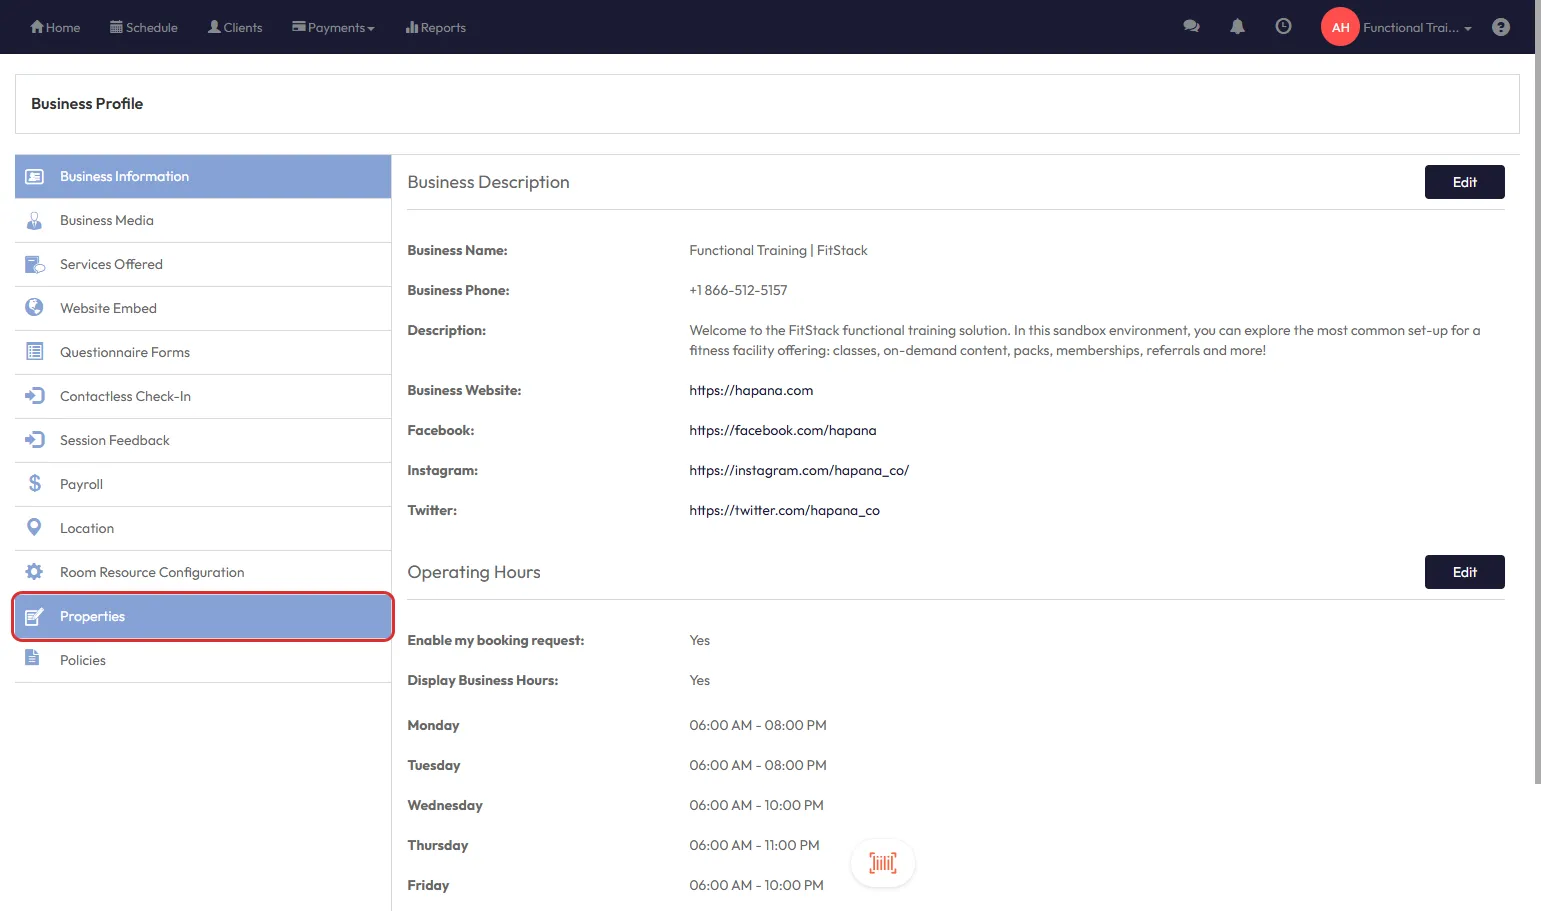Open the Reports menu item

(436, 28)
